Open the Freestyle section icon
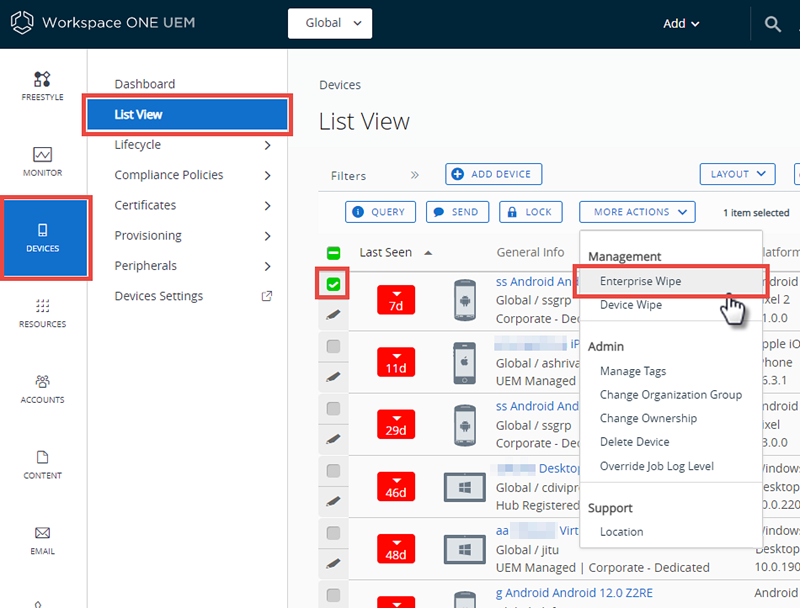Screen dimensions: 800x608 [42, 79]
